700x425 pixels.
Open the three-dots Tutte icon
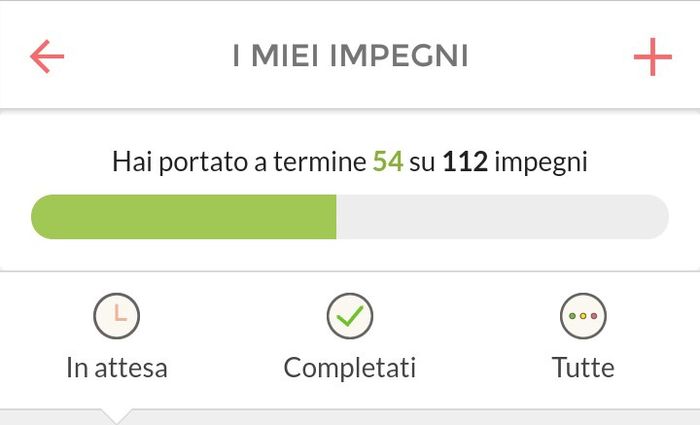pos(583,316)
